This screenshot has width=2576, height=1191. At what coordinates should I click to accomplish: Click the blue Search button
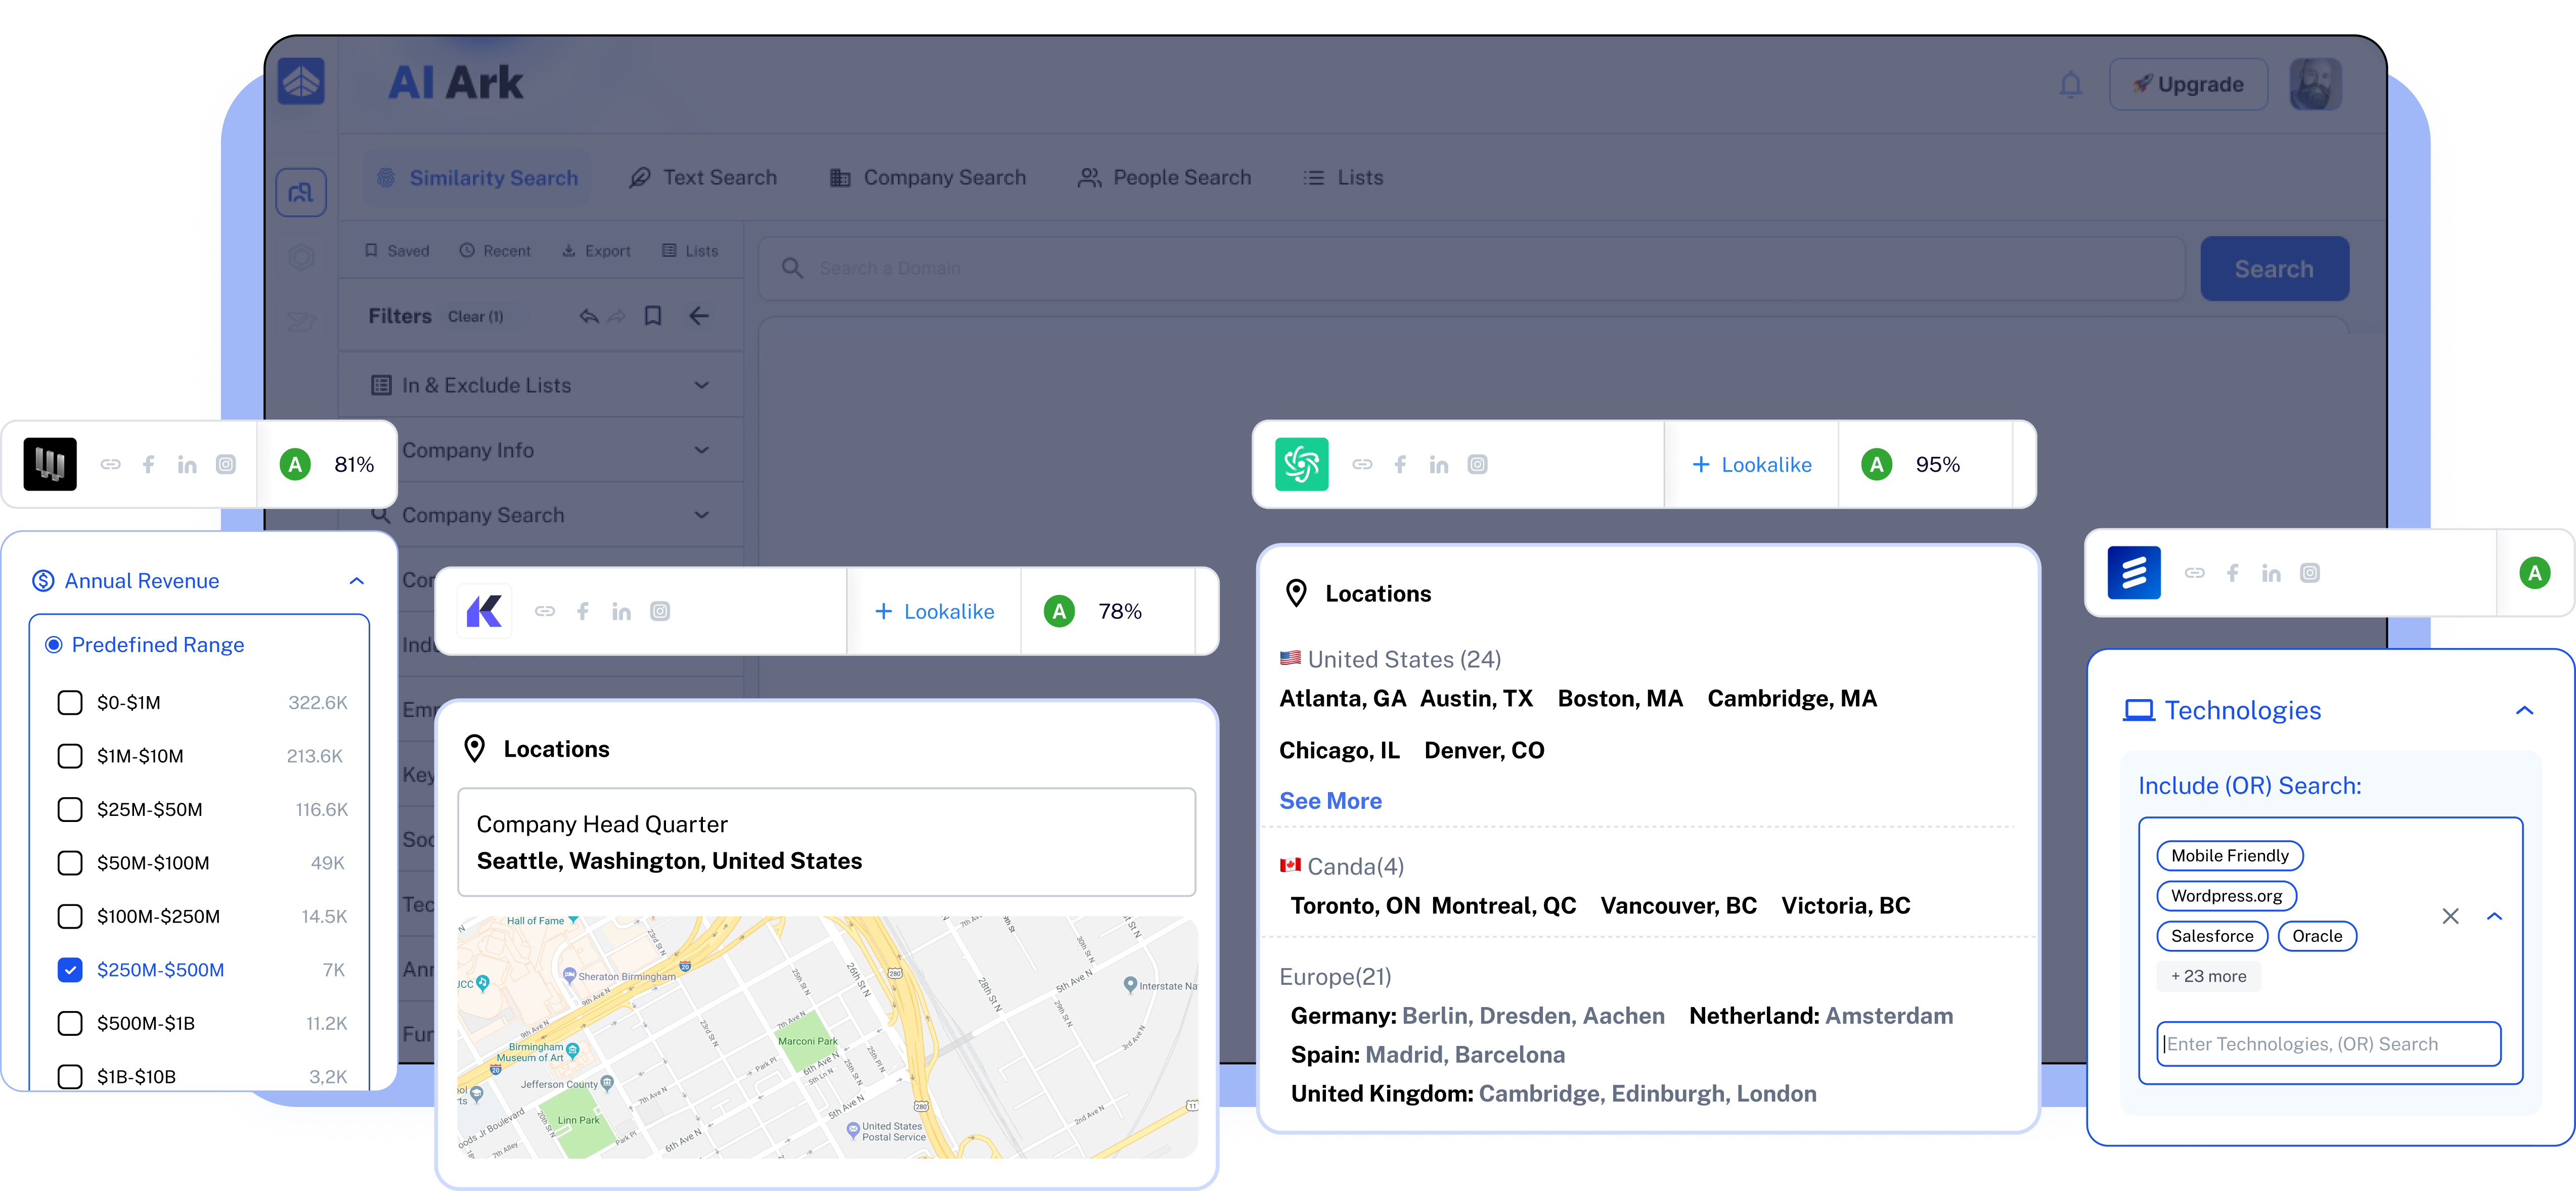coord(2274,269)
